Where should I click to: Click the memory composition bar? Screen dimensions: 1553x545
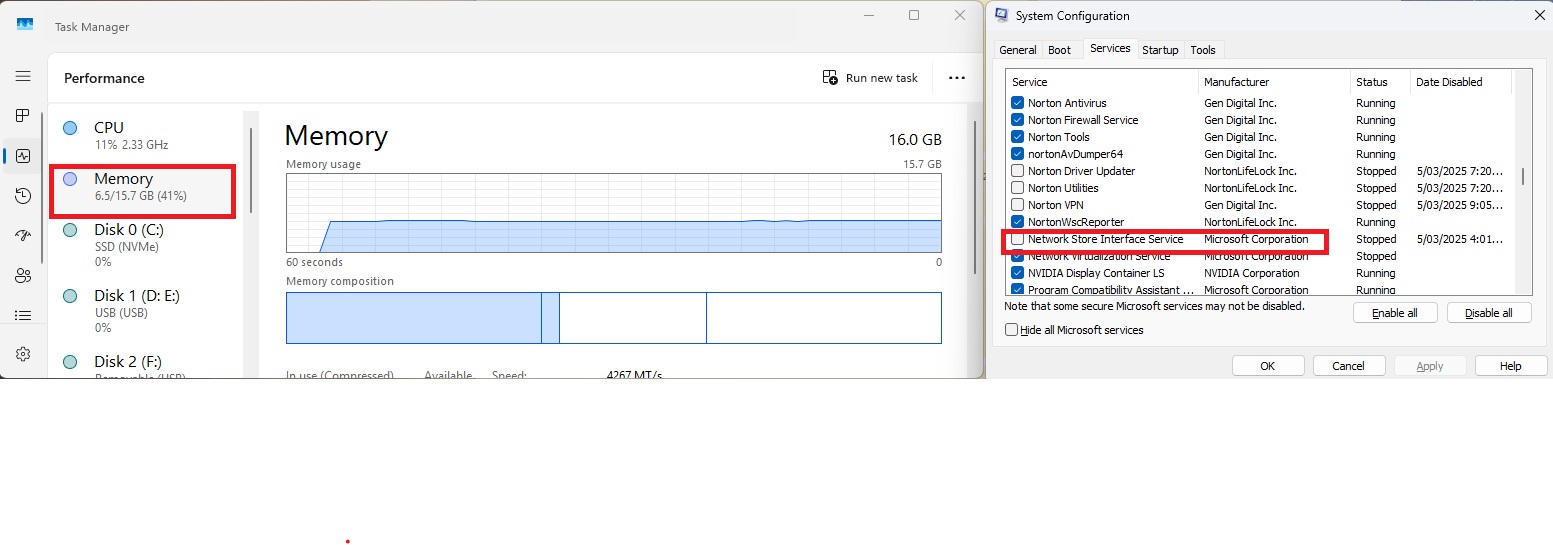[x=614, y=318]
